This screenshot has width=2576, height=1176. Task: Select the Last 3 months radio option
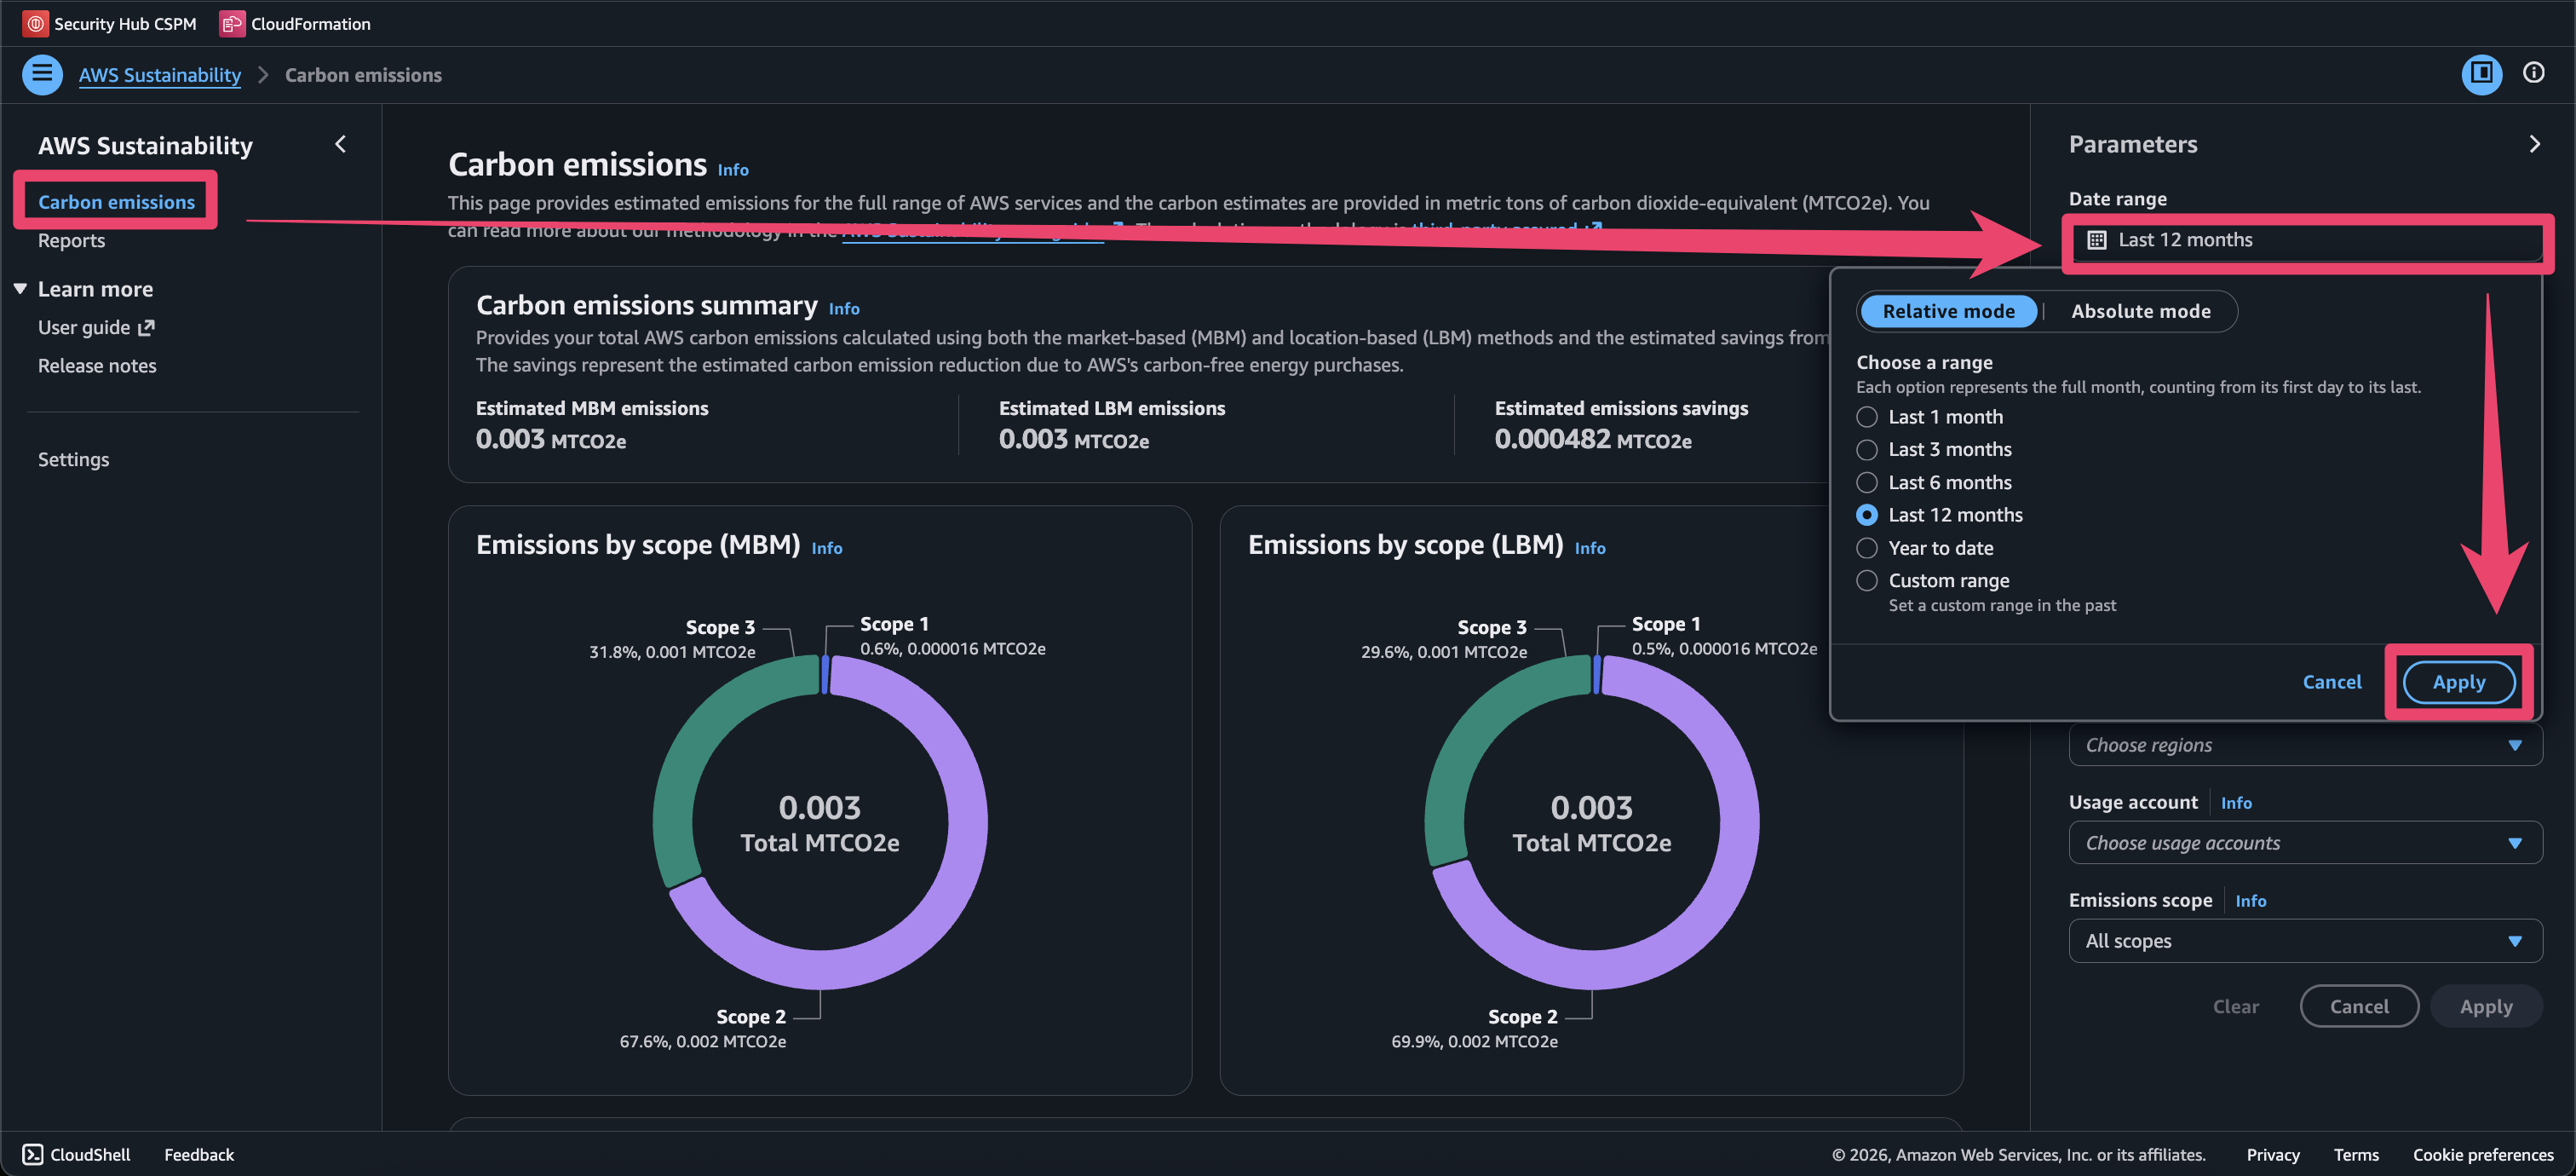click(1866, 449)
